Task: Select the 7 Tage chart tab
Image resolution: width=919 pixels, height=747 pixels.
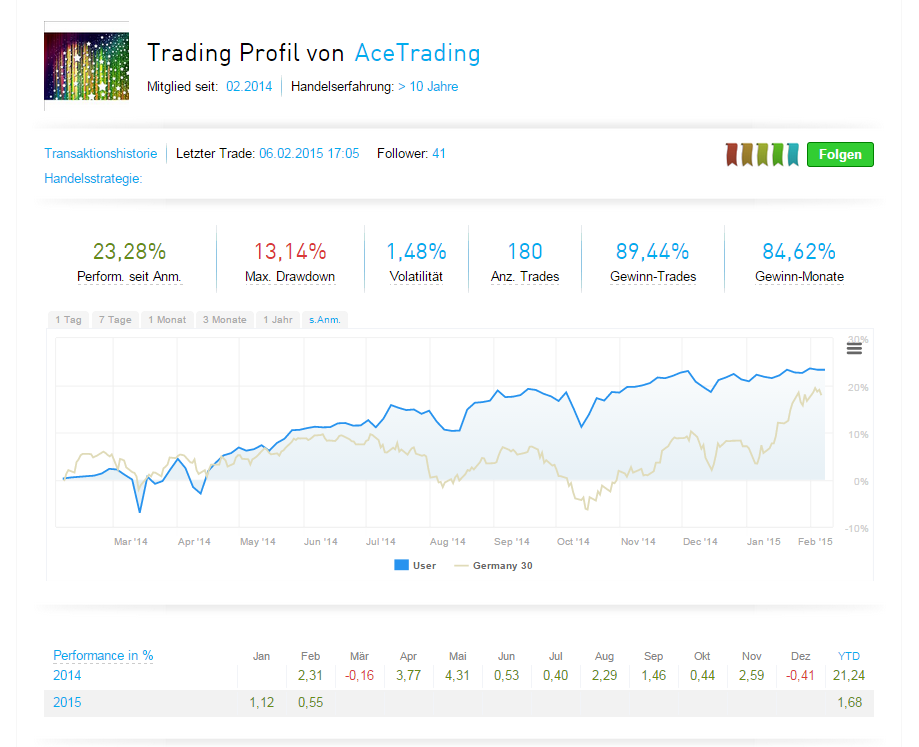Action: pos(113,320)
